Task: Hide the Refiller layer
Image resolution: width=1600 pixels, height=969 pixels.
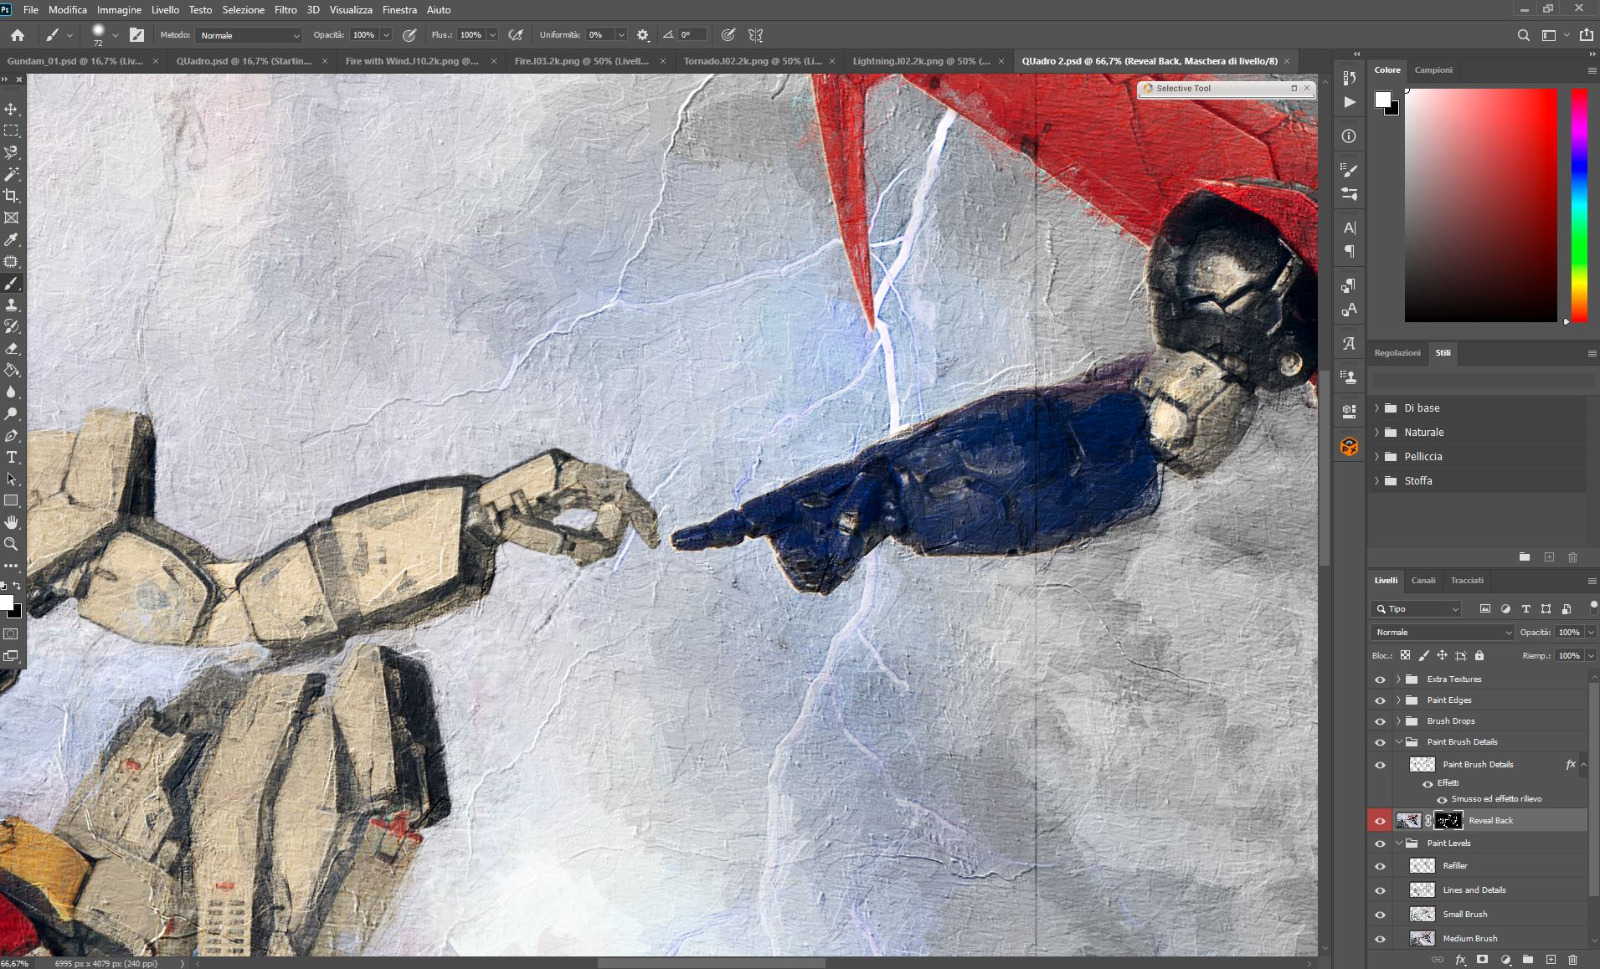Action: tap(1380, 867)
